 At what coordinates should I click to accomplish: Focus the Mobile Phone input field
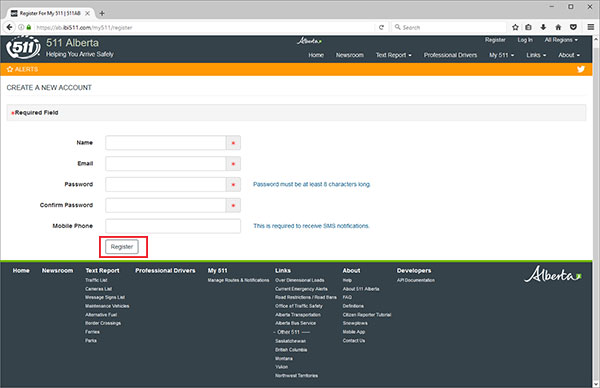[x=173, y=226]
